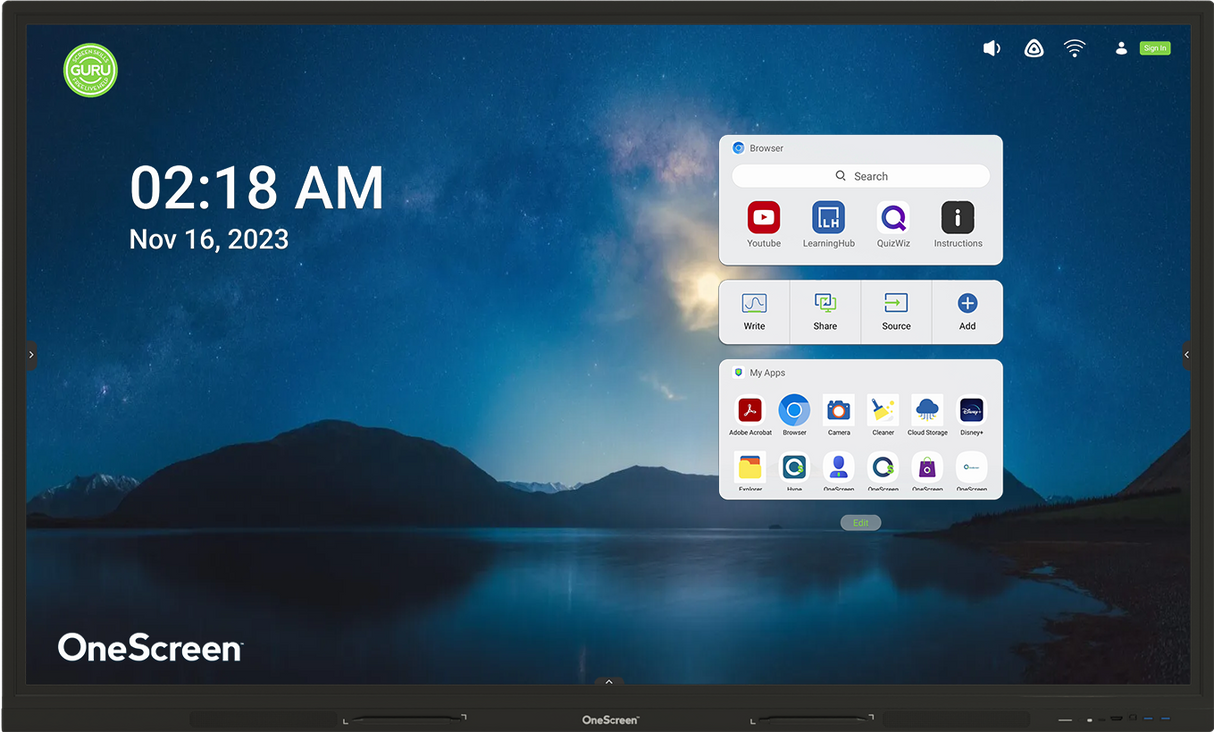The width and height of the screenshot is (1214, 732).
Task: Open the Instructions info icon
Action: (x=958, y=218)
